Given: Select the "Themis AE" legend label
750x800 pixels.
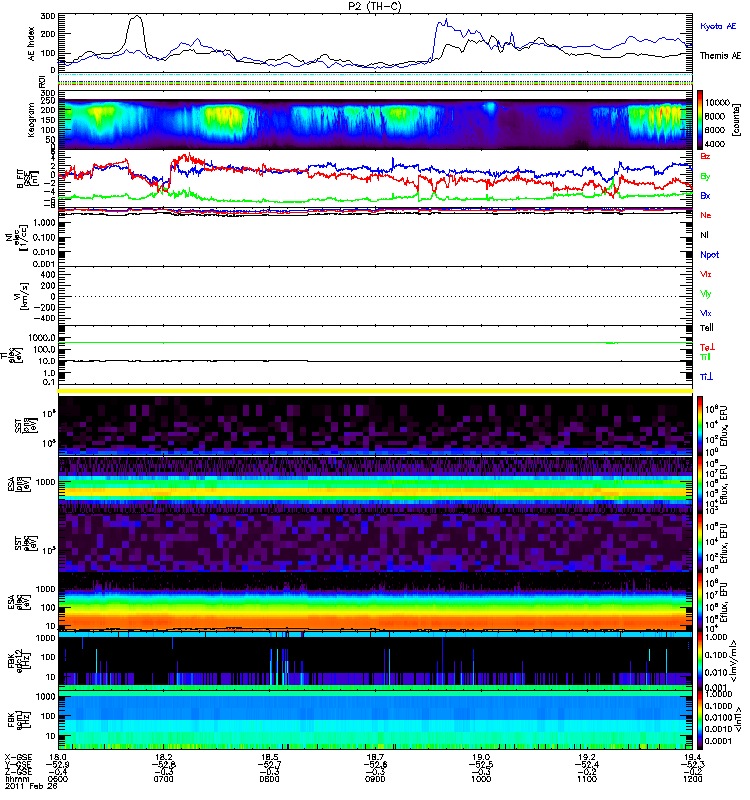Looking at the screenshot, I should pyautogui.click(x=720, y=56).
